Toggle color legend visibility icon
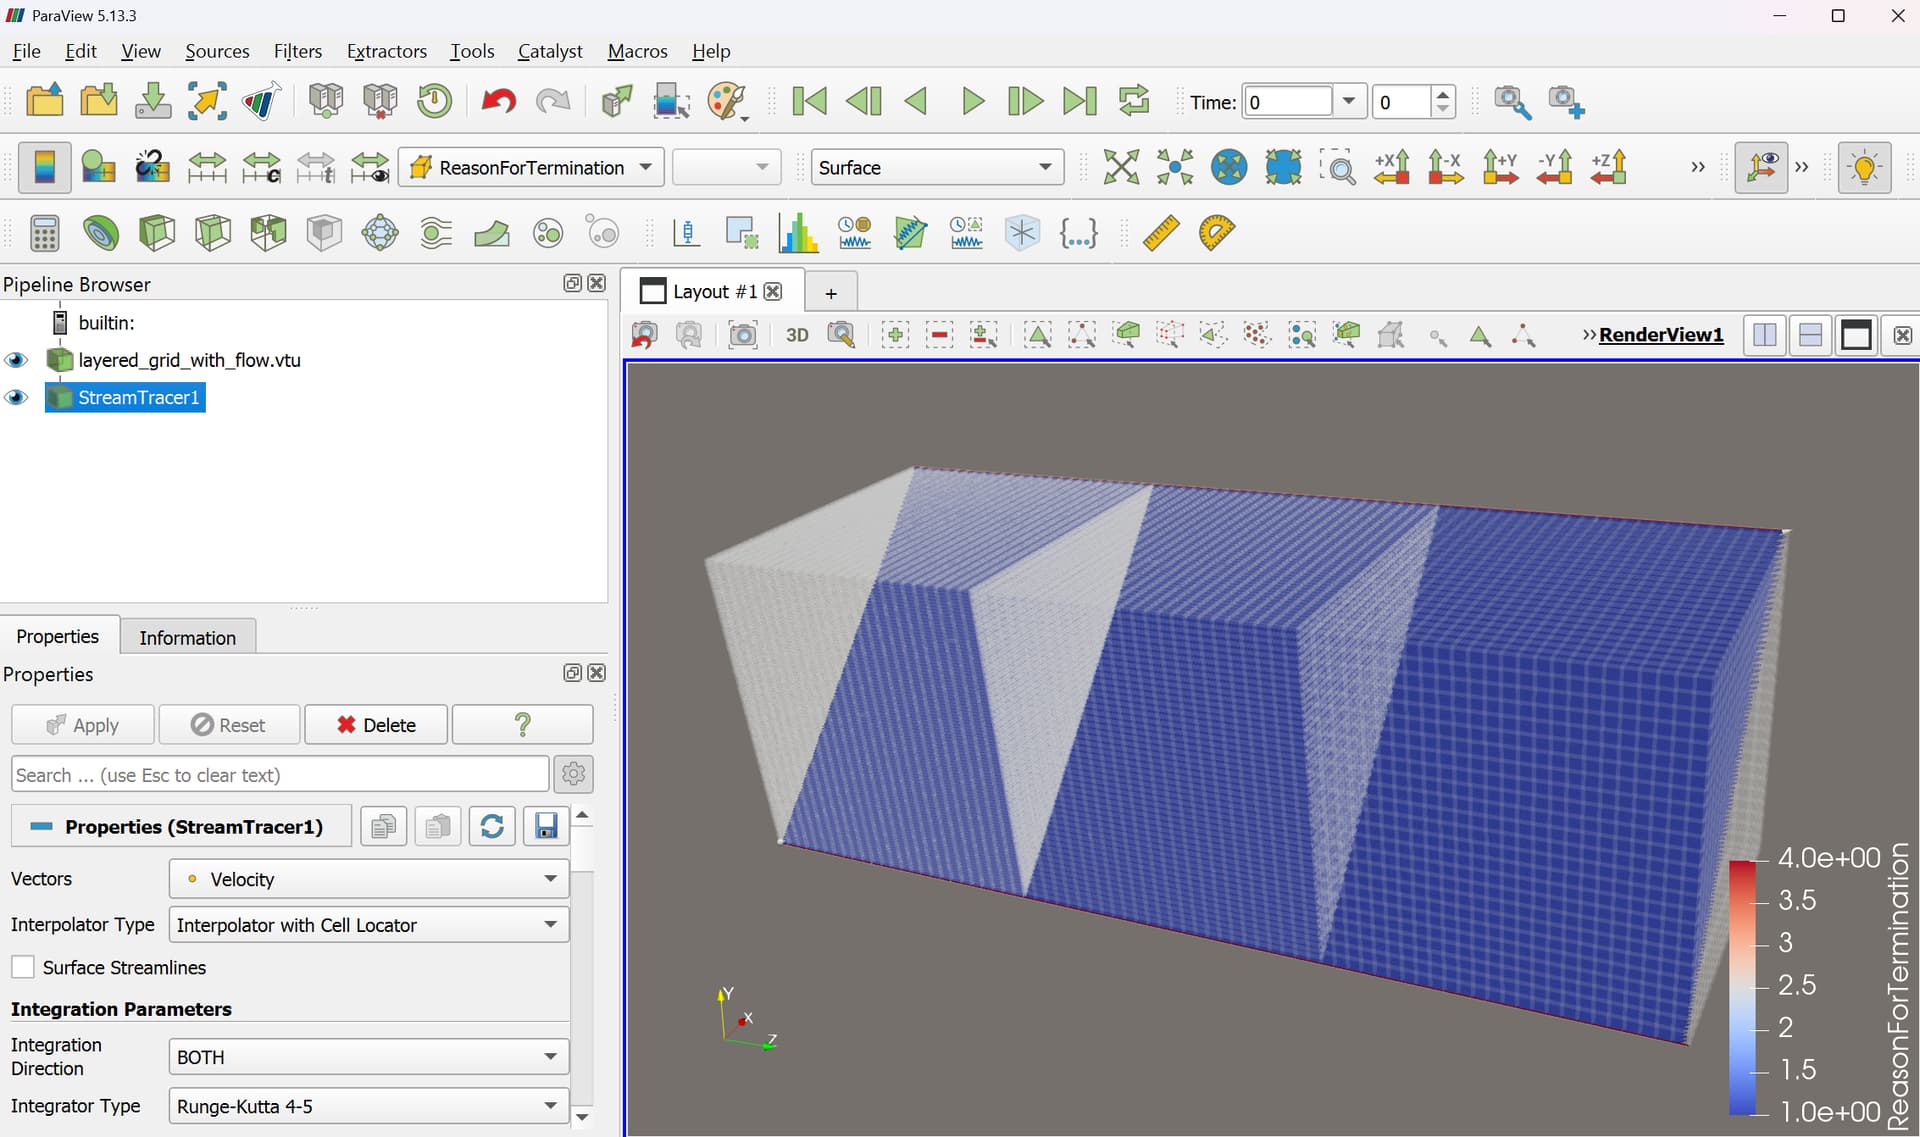This screenshot has height=1137, width=1920. pos(44,167)
